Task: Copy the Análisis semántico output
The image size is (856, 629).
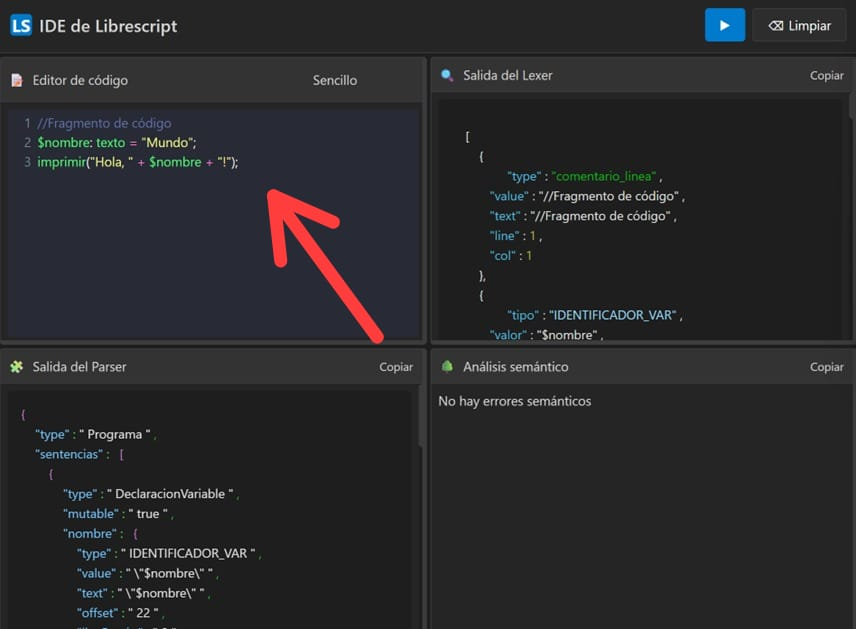Action: pos(827,367)
